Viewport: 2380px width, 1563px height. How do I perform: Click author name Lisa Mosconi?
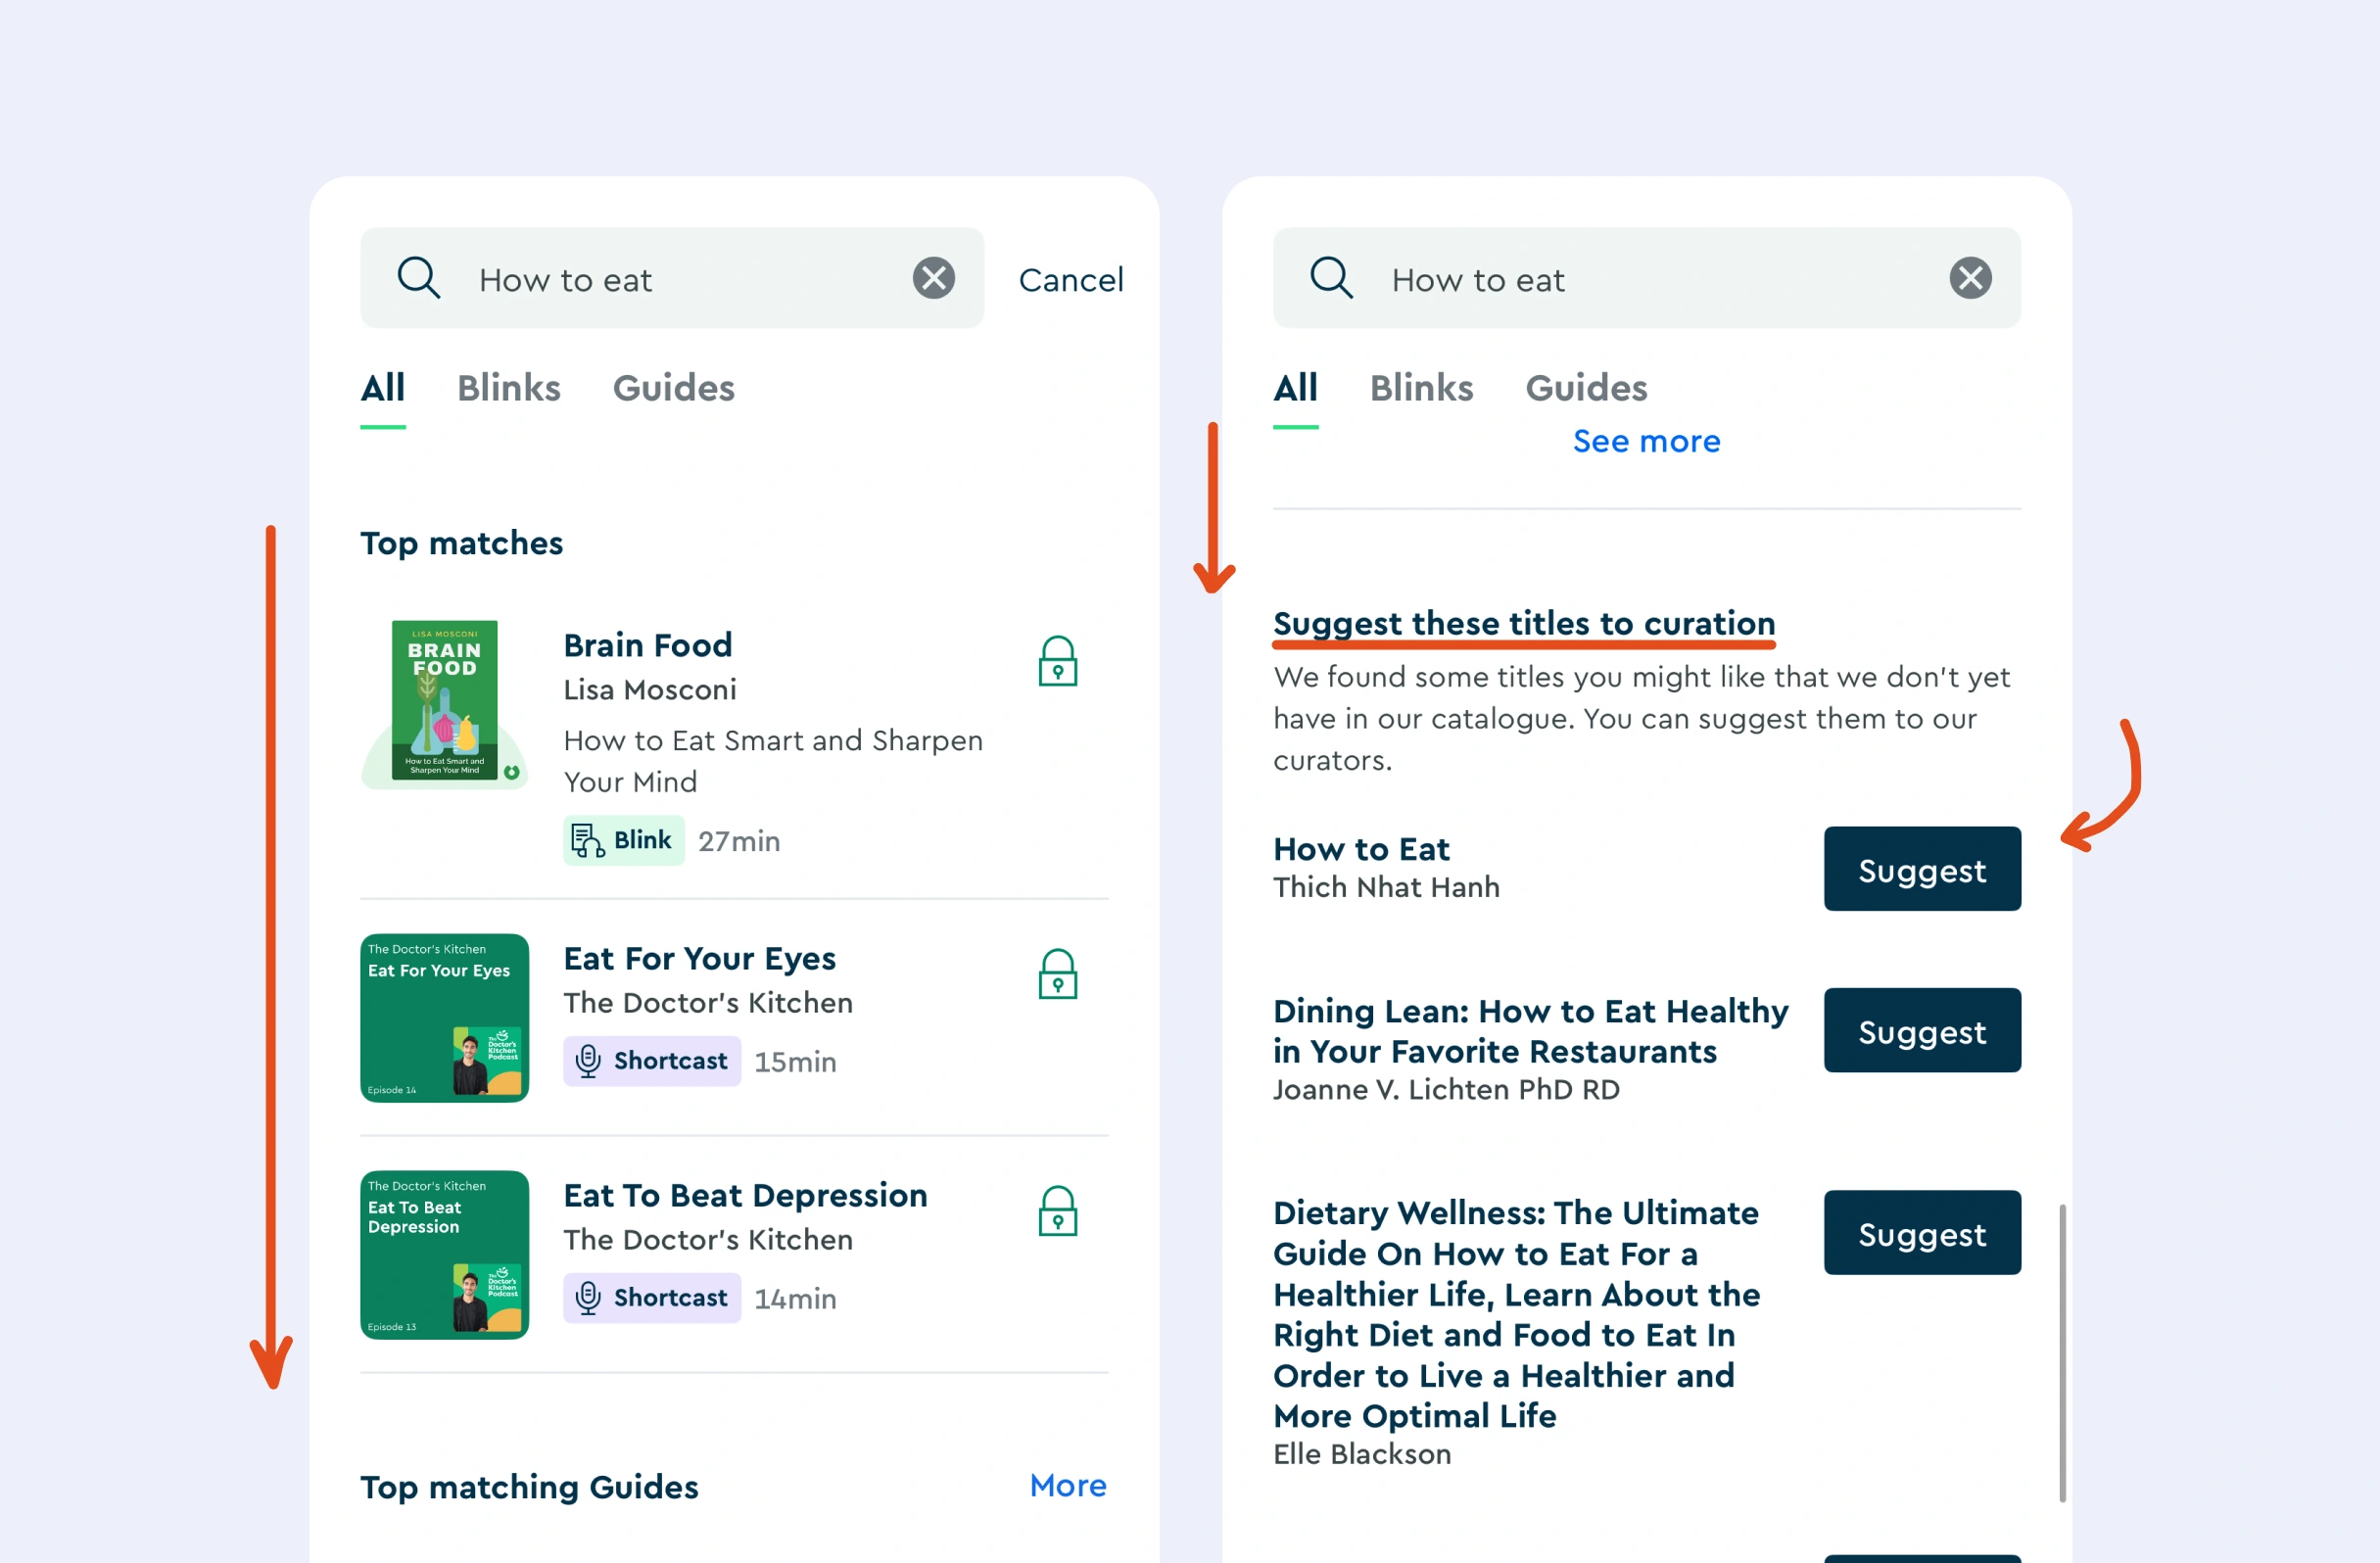click(650, 690)
